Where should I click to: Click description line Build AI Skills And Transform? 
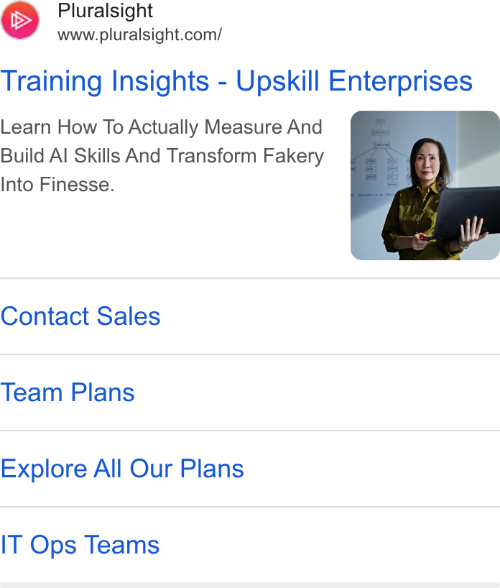162,156
